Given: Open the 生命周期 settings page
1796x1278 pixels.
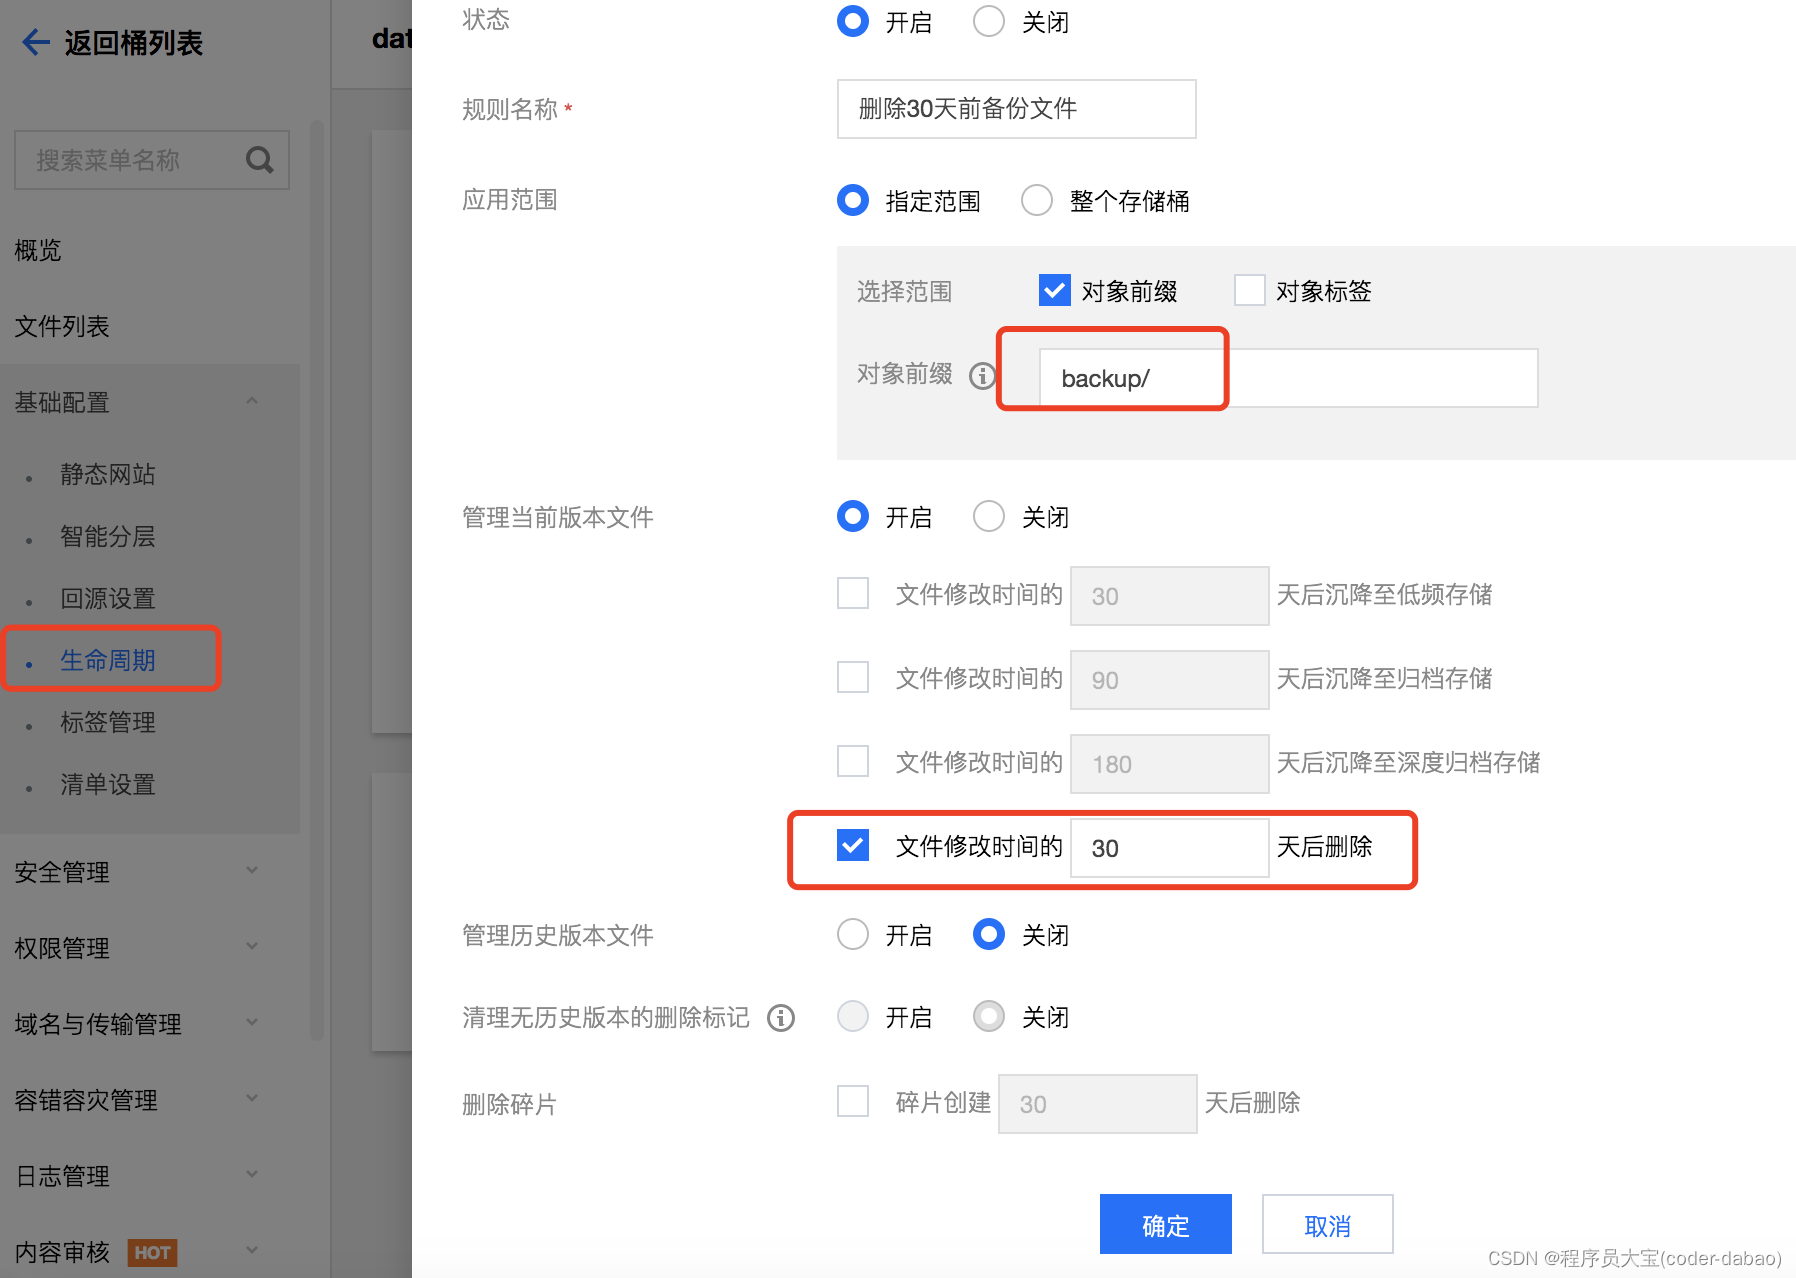Looking at the screenshot, I should [107, 659].
